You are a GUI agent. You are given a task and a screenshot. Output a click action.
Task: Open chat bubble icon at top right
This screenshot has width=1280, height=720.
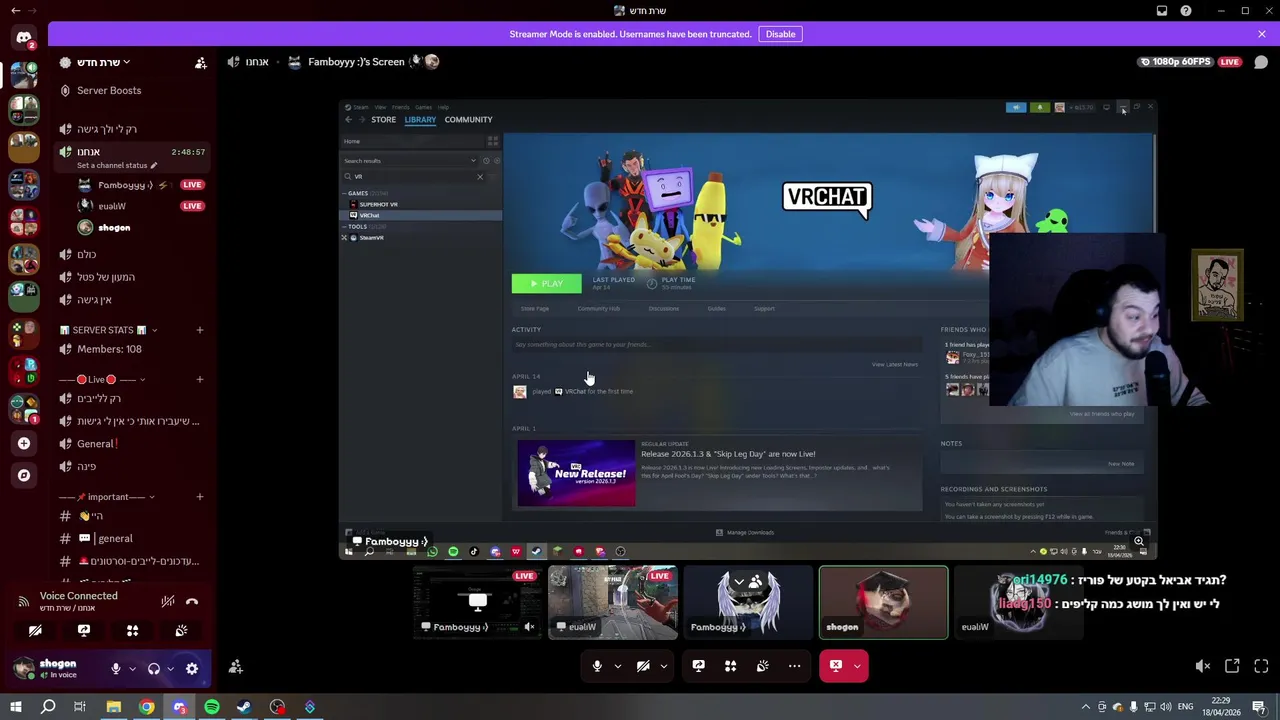pos(1261,62)
